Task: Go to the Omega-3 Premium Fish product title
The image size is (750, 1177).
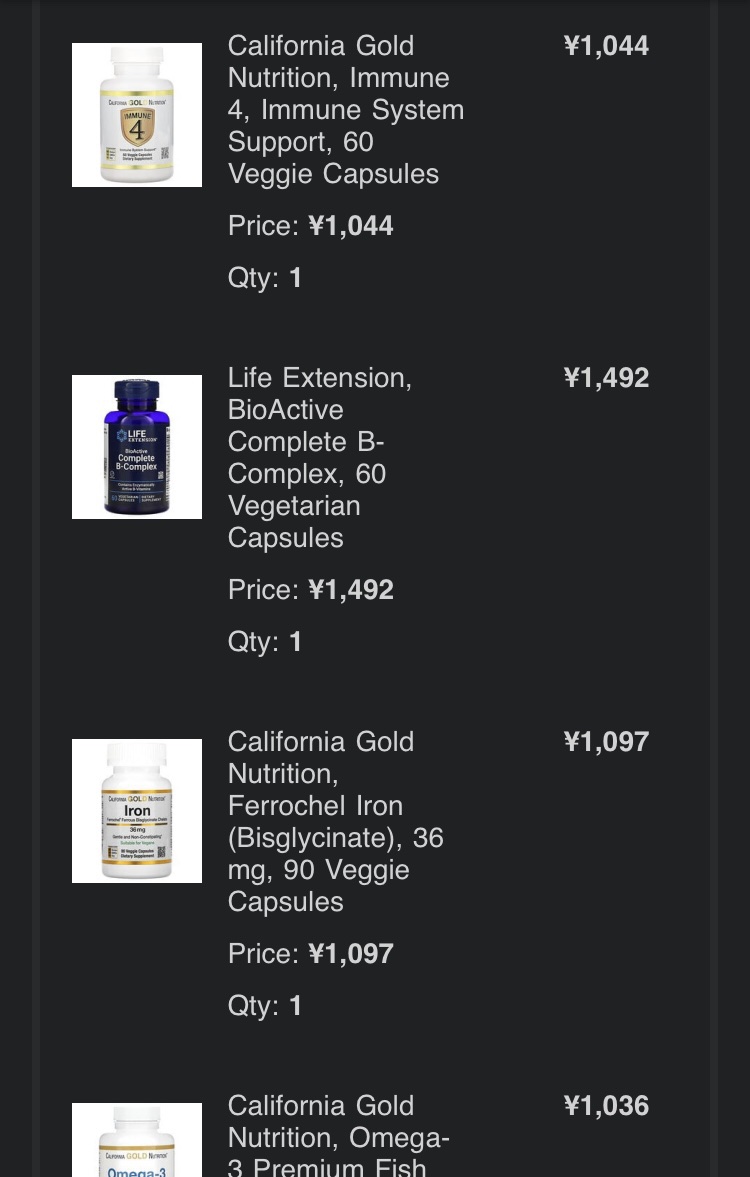Action: pyautogui.click(x=338, y=1137)
